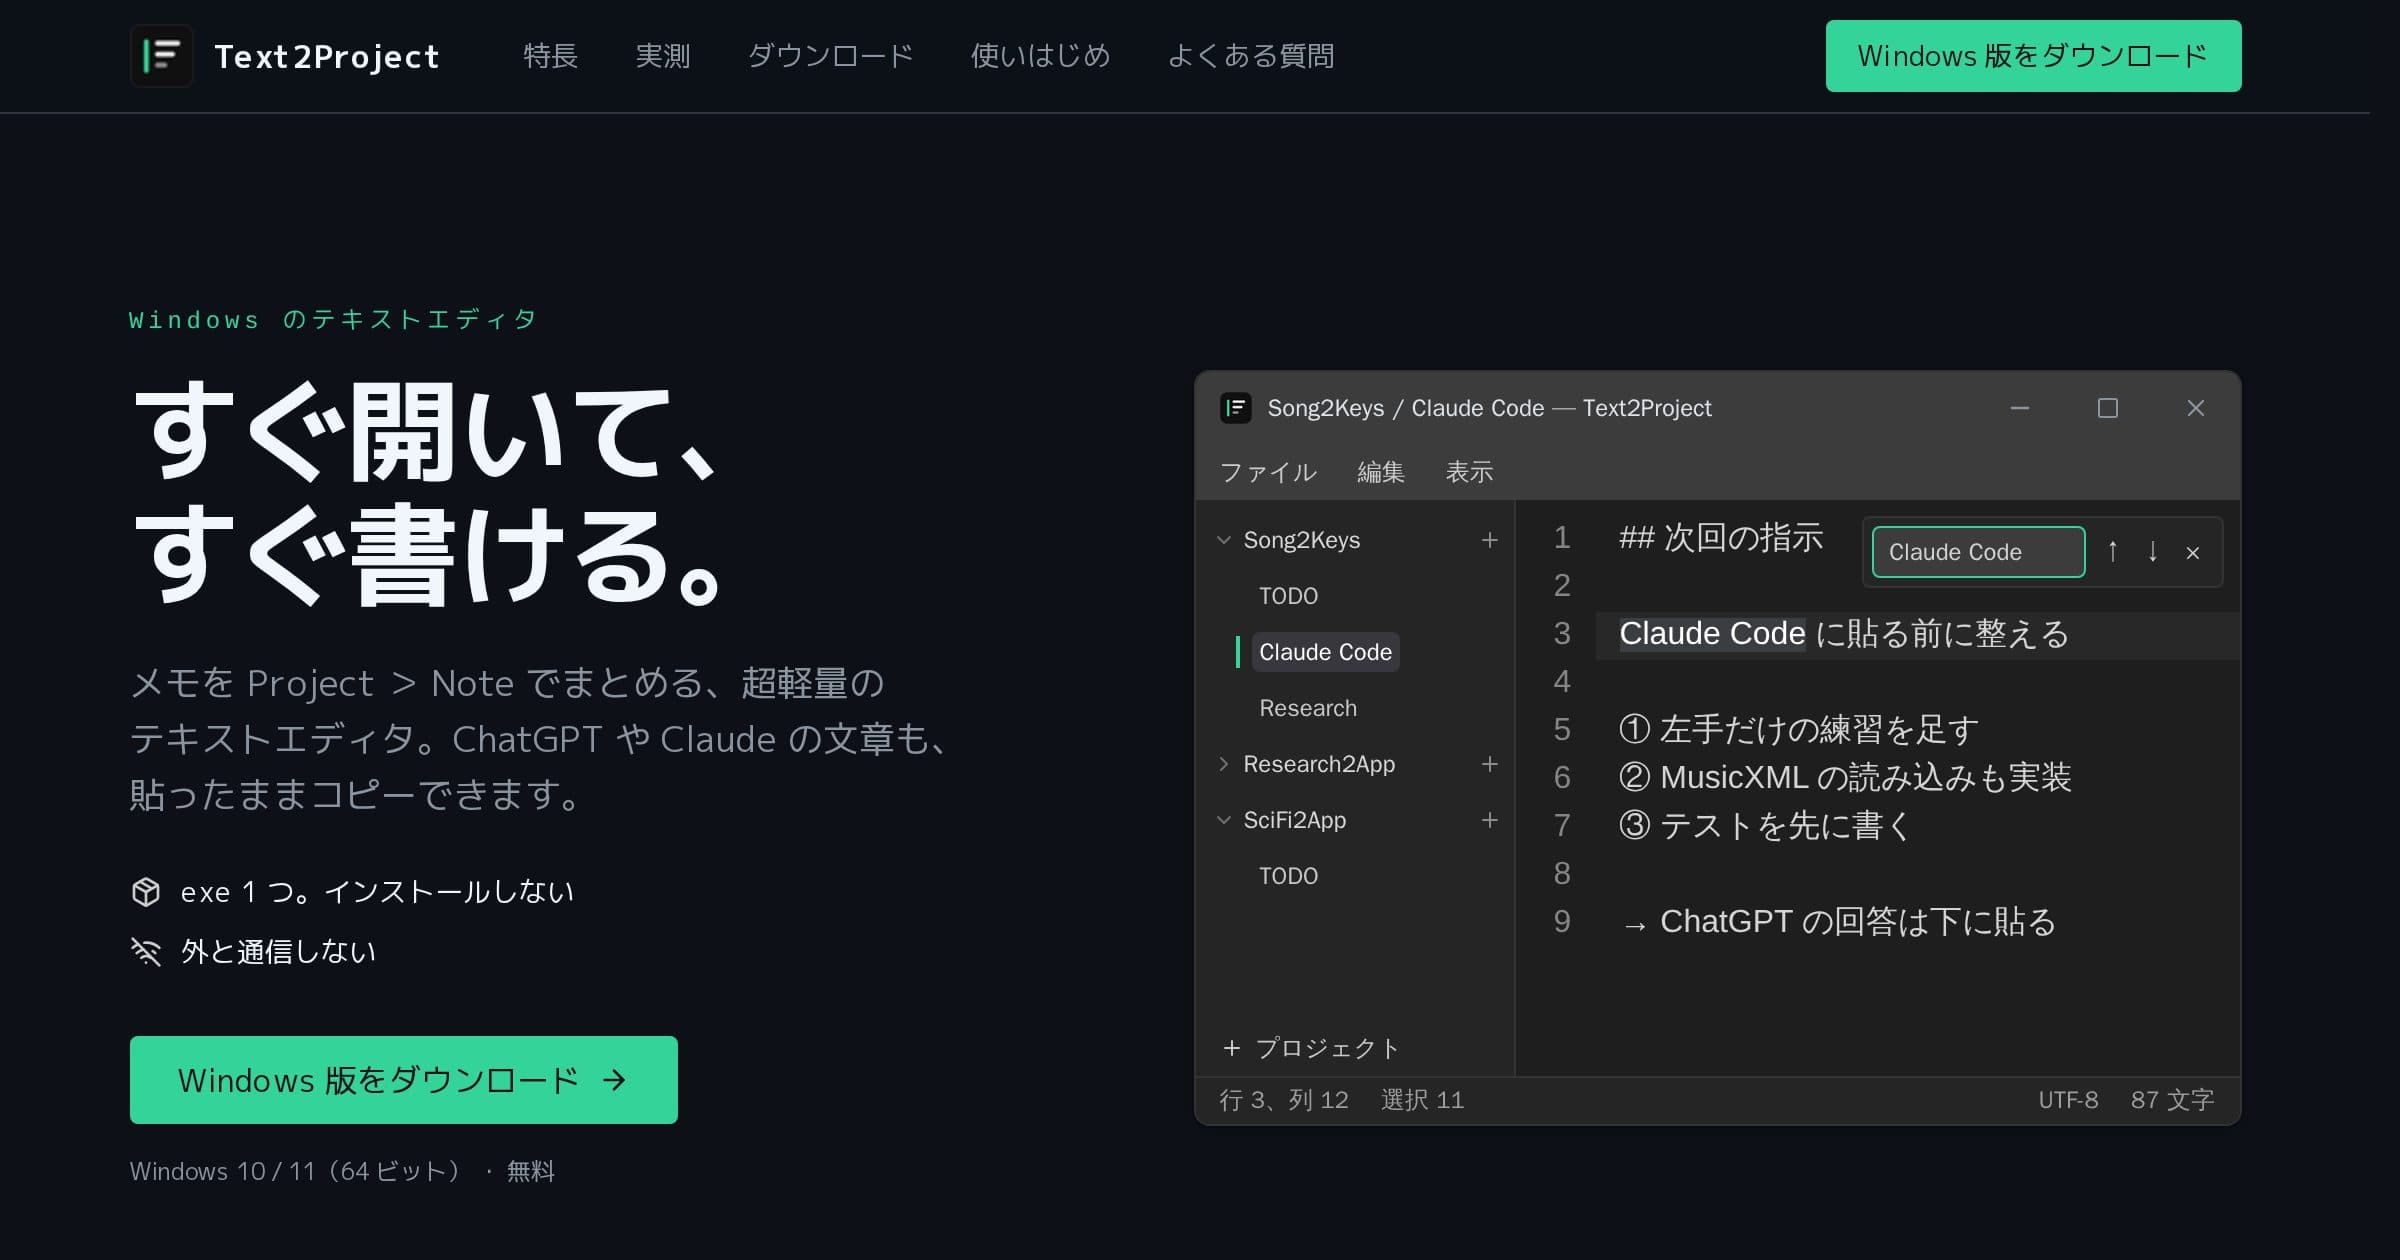Minimize the Text2Project editor window
Viewport: 2400px width, 1260px height.
click(x=2020, y=408)
